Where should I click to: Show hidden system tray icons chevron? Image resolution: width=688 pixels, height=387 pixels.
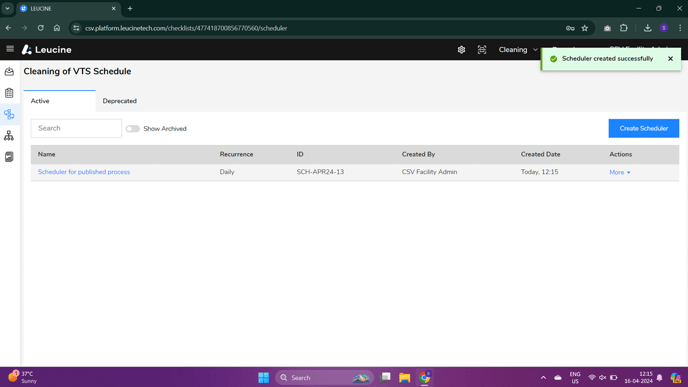point(543,377)
